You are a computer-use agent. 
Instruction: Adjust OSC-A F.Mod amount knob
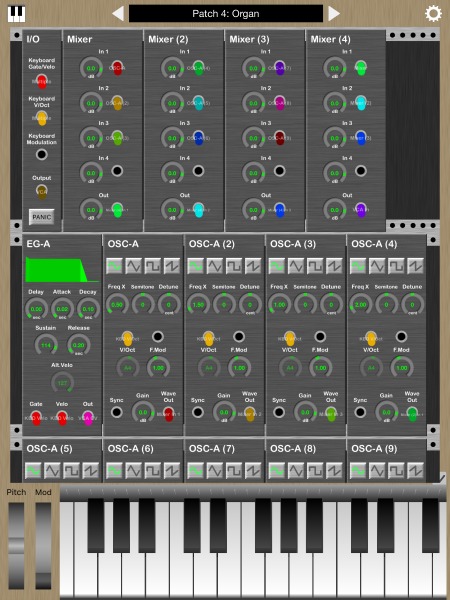click(158, 368)
